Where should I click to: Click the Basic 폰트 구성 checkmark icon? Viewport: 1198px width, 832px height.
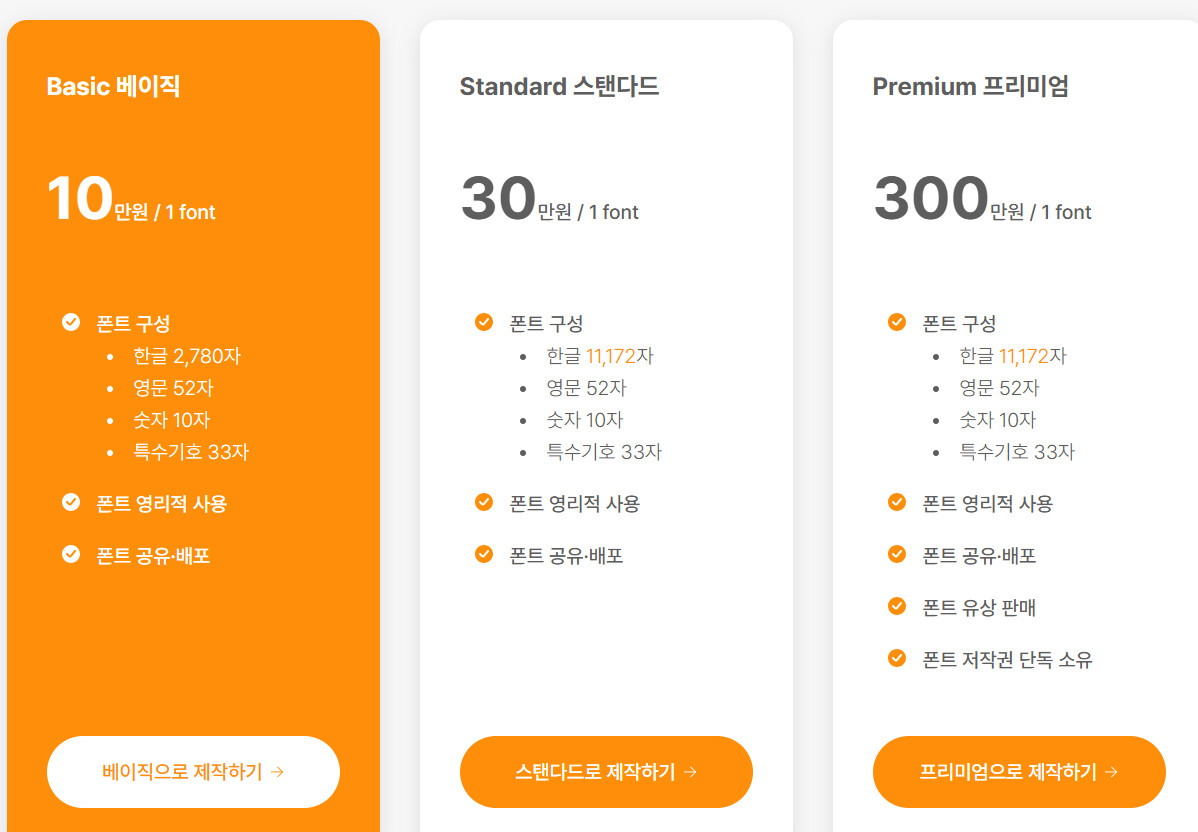click(x=71, y=322)
